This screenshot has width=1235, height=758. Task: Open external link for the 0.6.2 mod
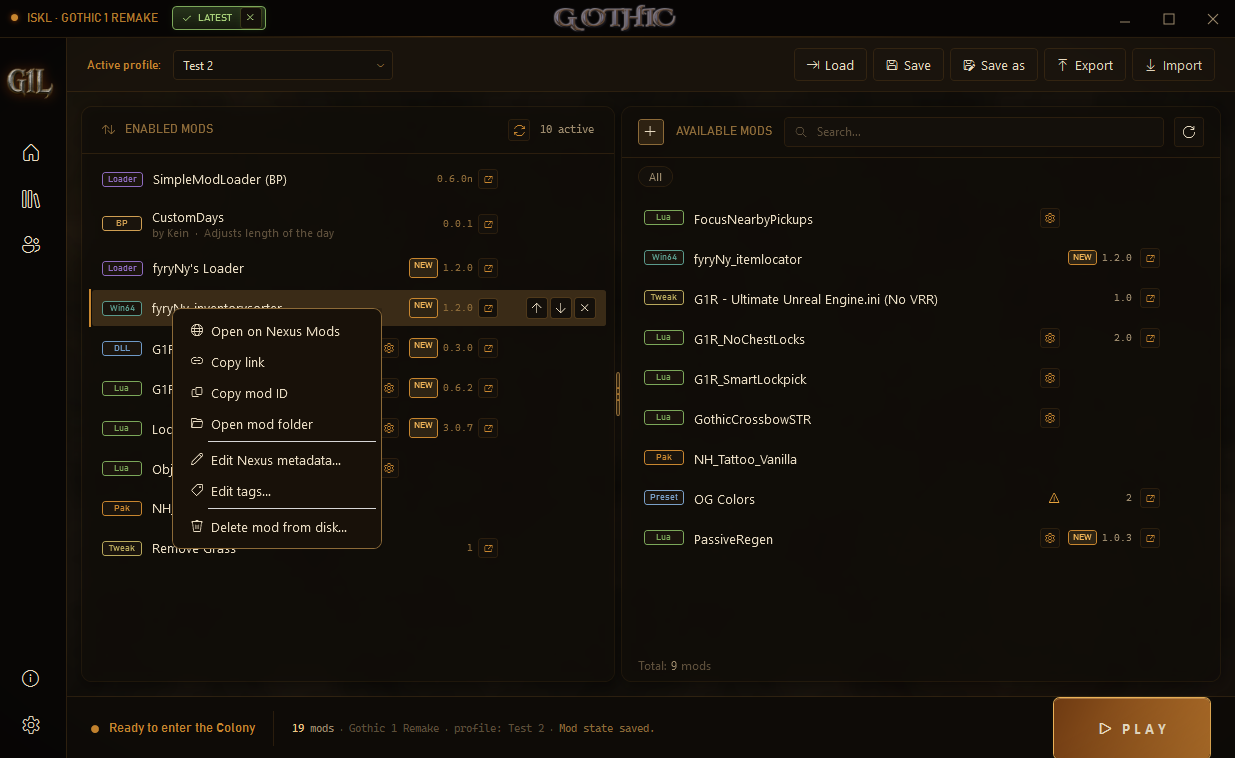(x=488, y=388)
